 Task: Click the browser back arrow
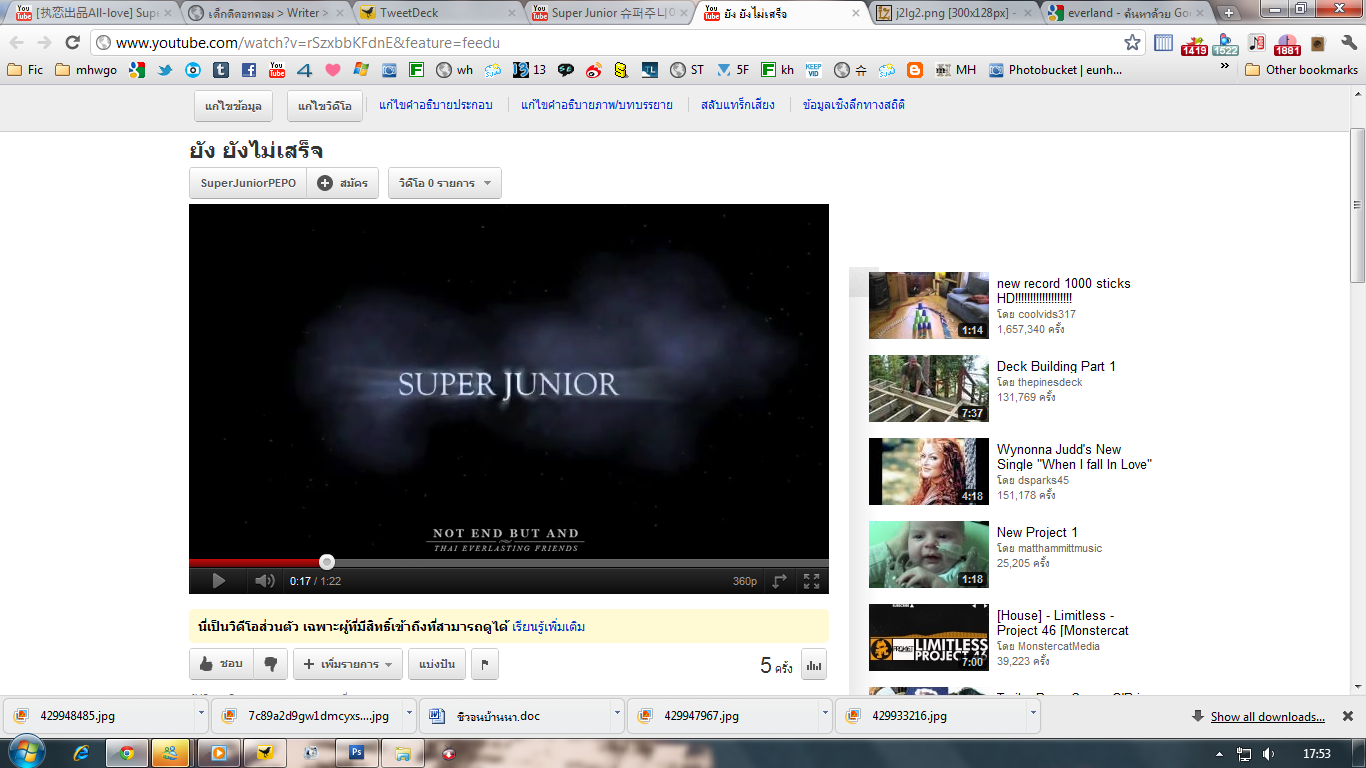(x=17, y=43)
